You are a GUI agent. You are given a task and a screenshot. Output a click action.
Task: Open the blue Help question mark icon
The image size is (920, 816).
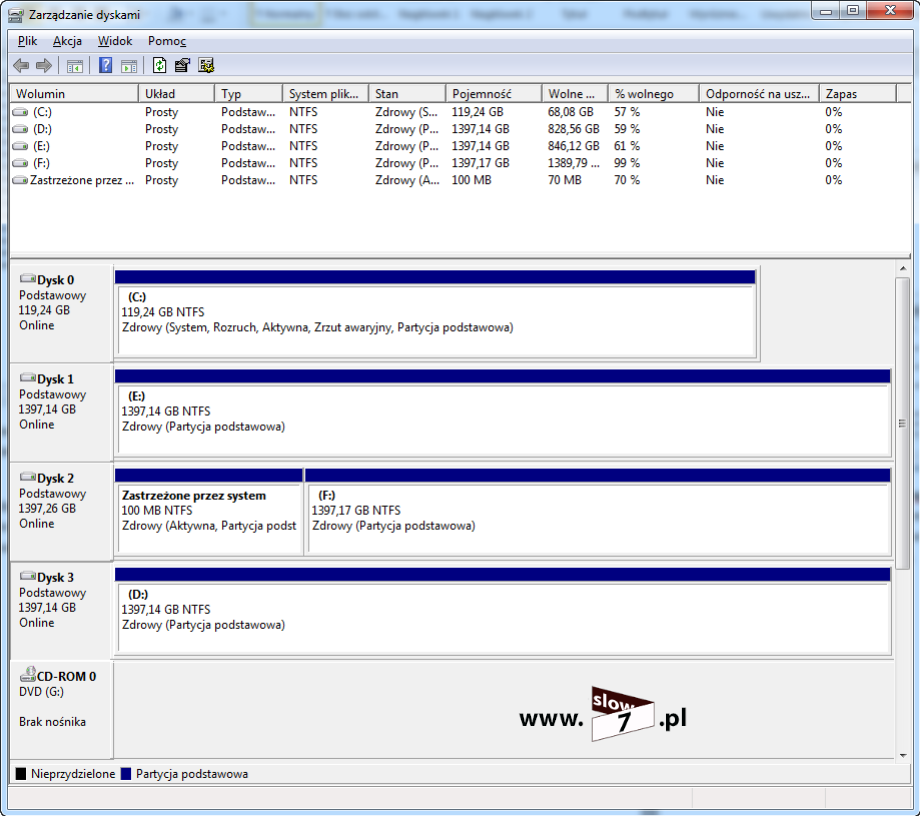[106, 65]
